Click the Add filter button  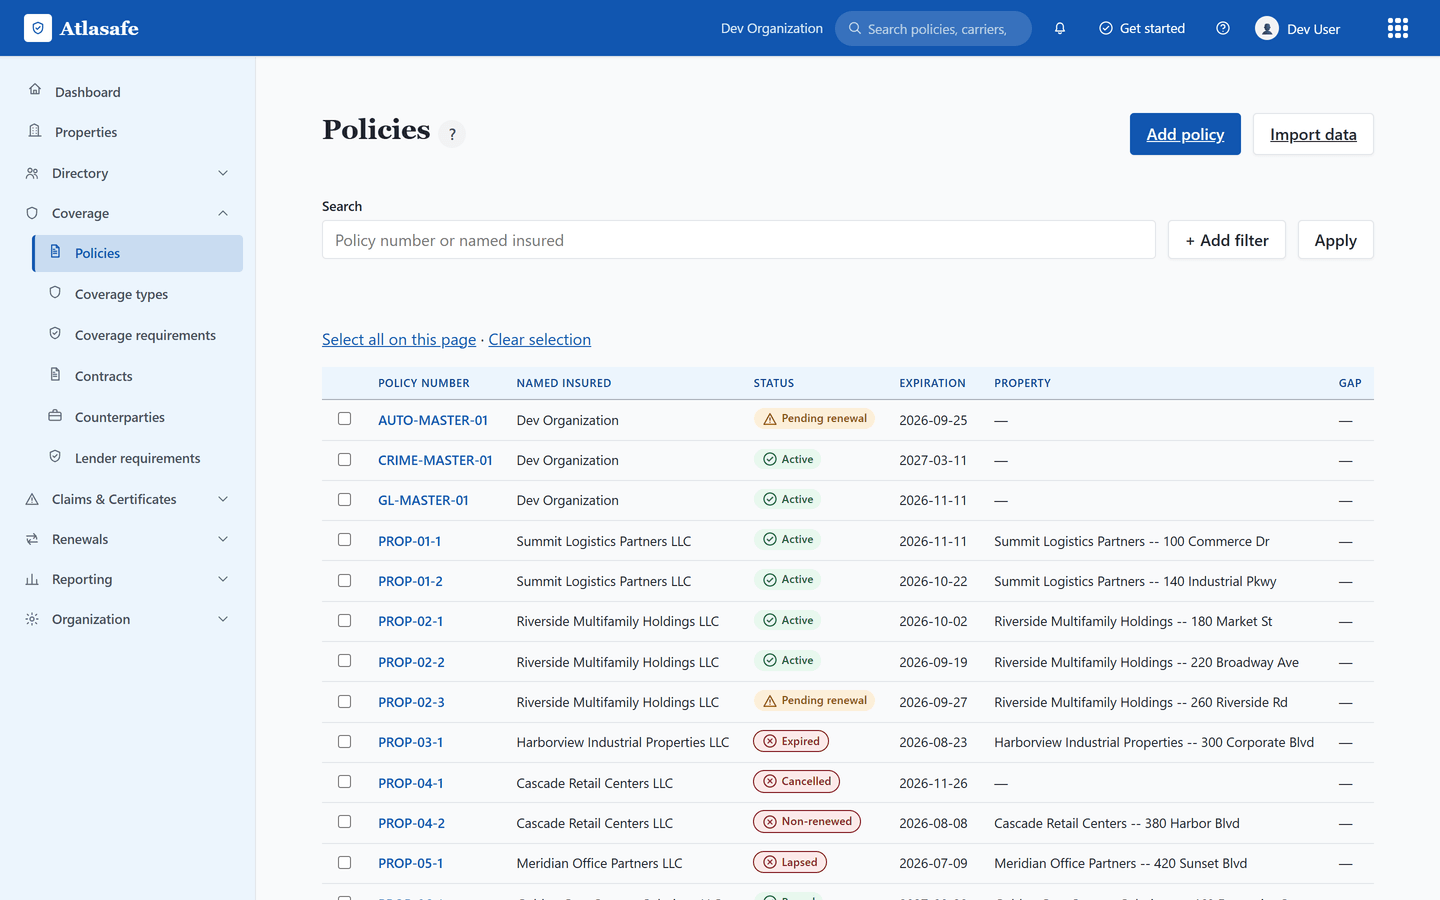point(1227,240)
